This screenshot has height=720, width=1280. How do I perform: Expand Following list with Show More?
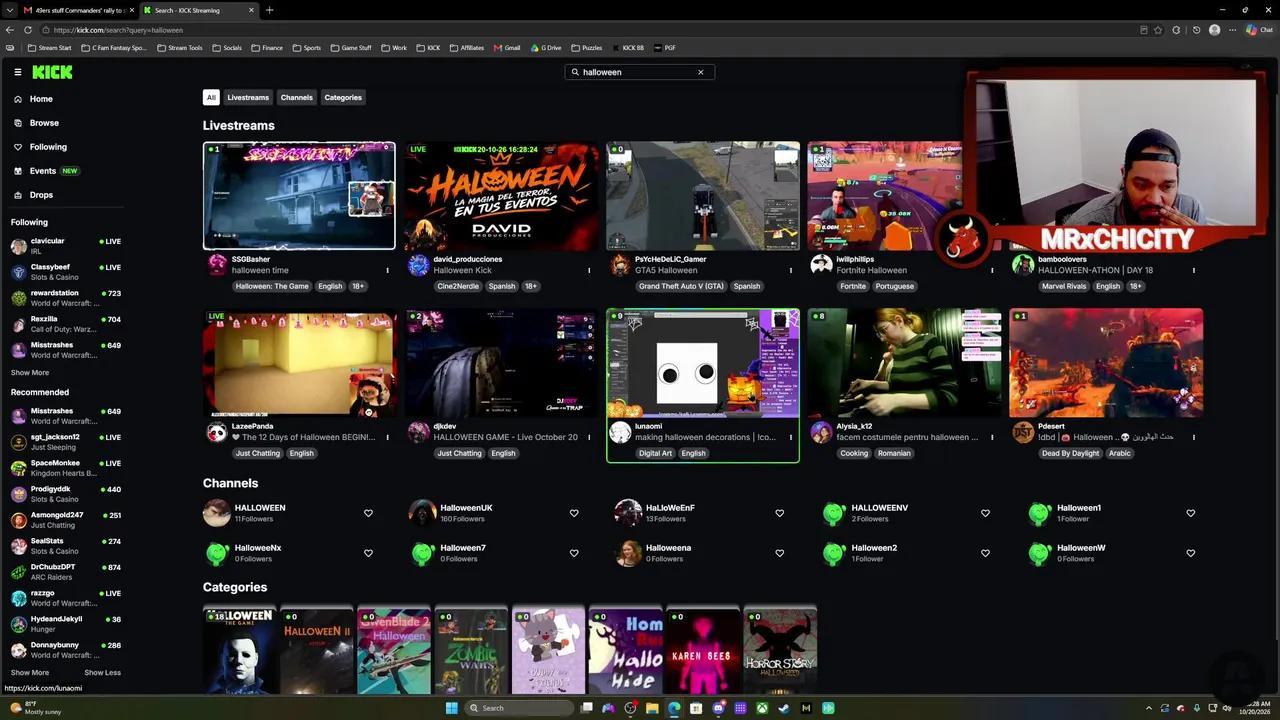pos(30,372)
